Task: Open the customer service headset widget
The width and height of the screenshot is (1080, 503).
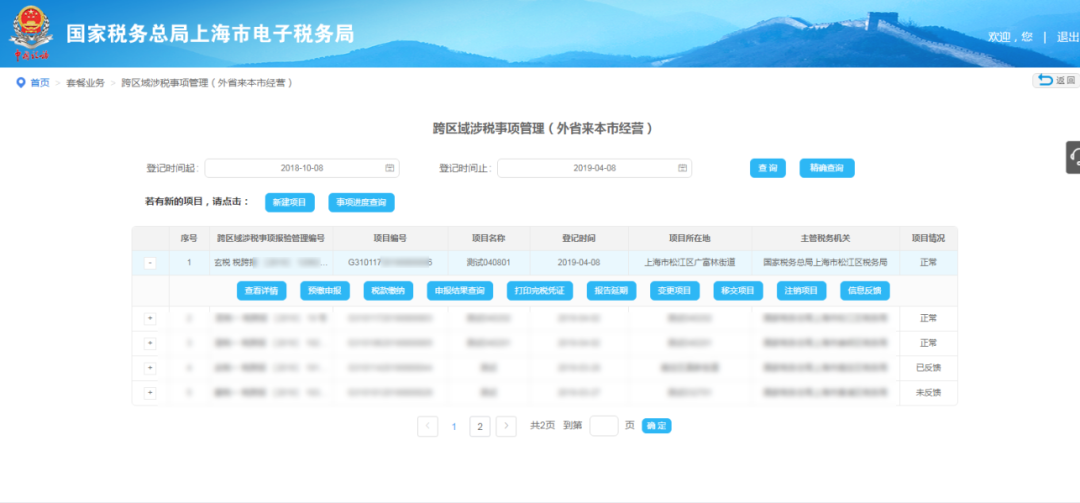Action: [x=1073, y=157]
